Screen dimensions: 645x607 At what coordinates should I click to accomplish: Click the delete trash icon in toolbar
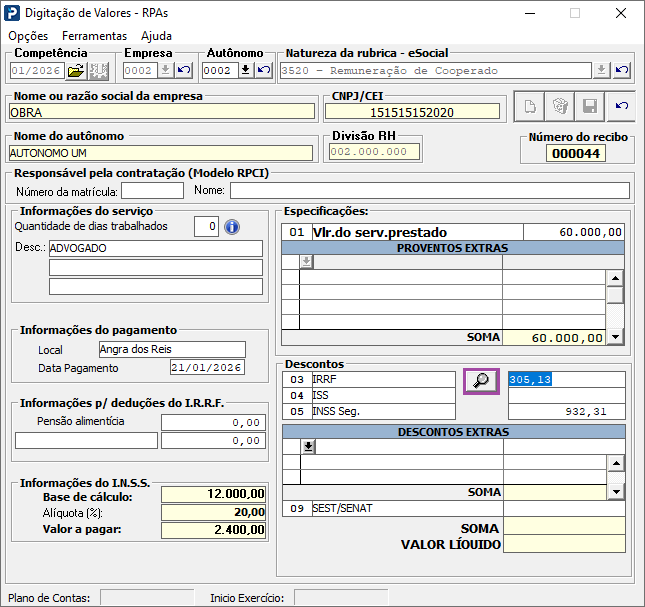(560, 107)
